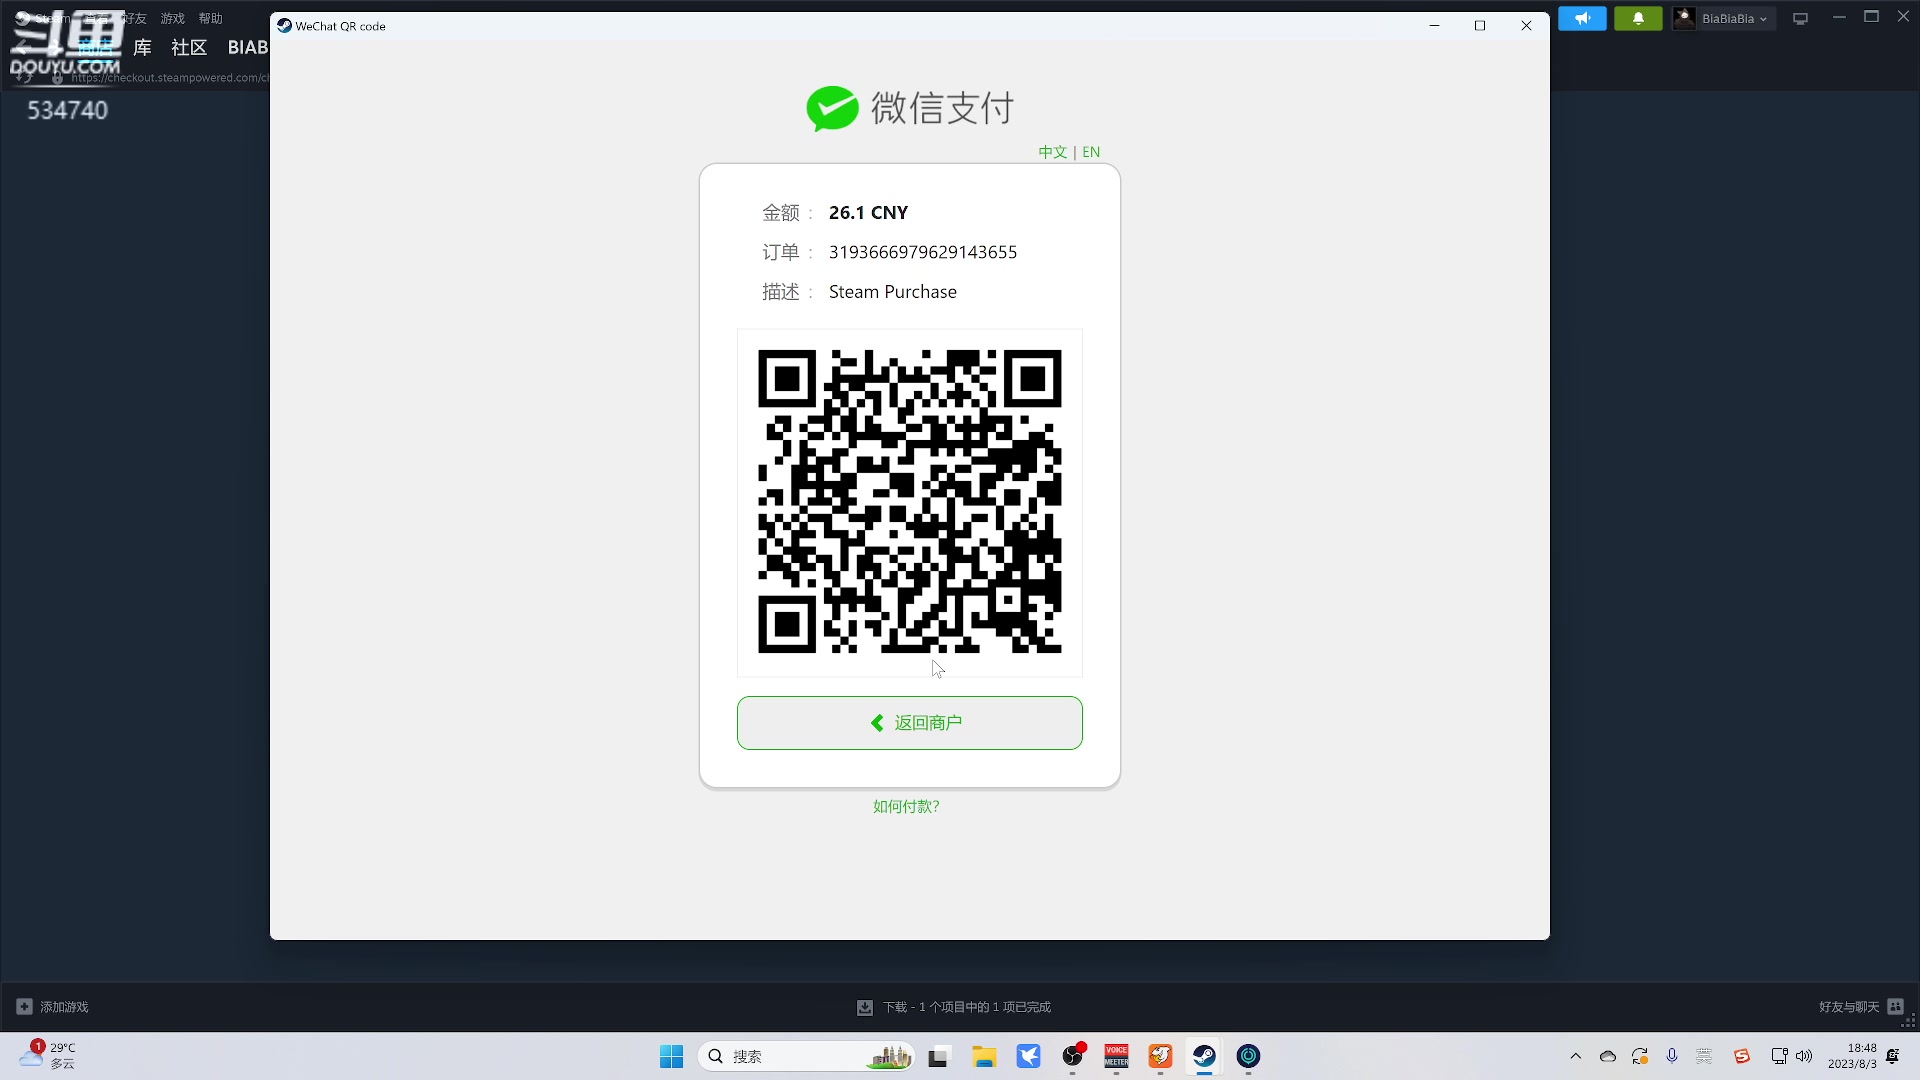
Task: Click the sync refresh tray icon
Action: coord(1640,1056)
